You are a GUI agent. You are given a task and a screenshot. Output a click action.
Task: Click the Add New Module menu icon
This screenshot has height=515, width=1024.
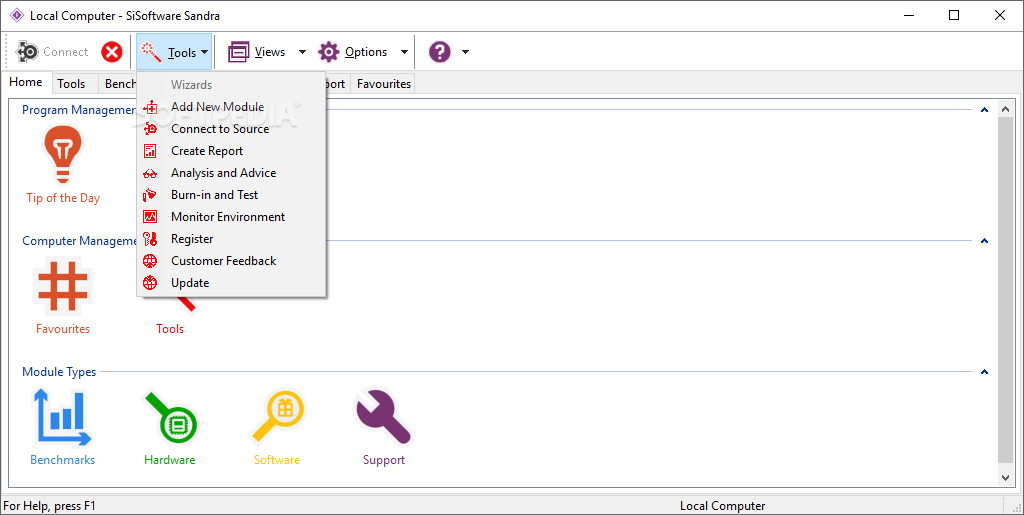[150, 107]
